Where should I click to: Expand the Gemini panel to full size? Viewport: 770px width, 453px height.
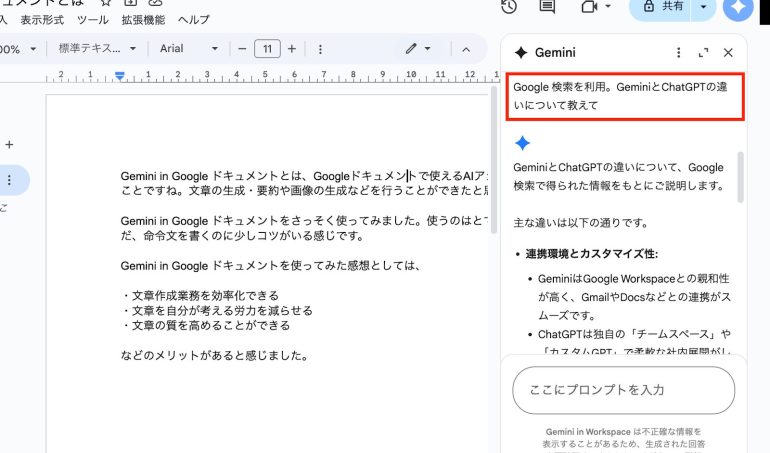(x=703, y=53)
